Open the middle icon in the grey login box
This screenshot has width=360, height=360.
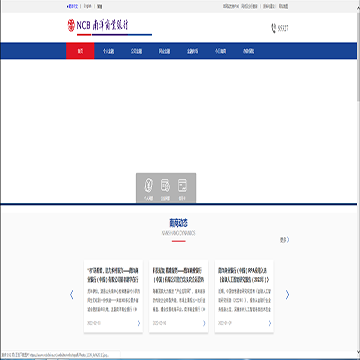click(165, 185)
